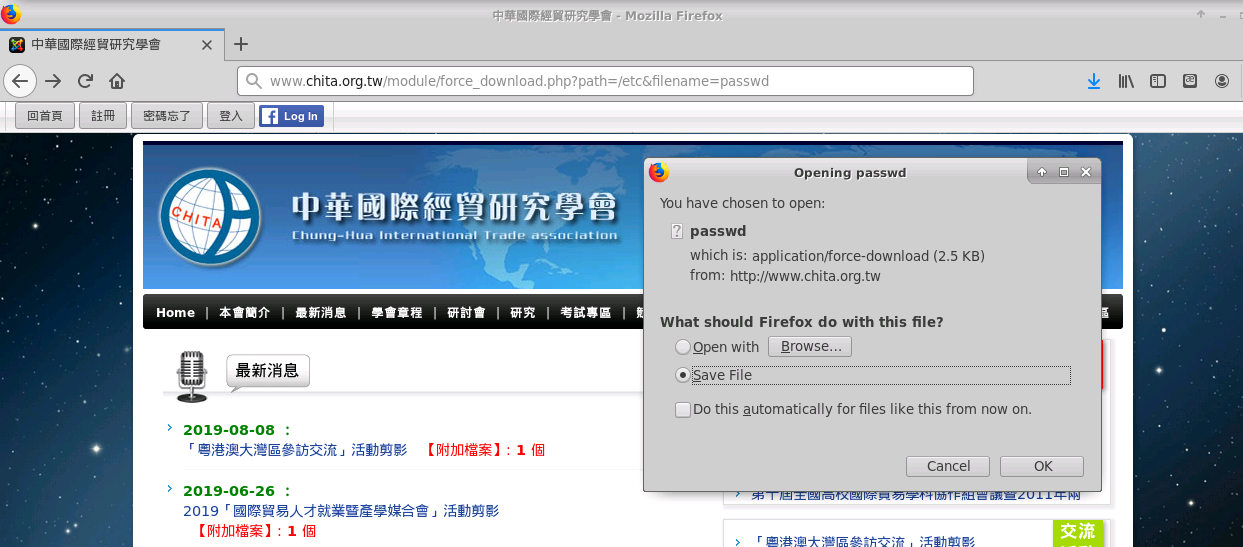Viewport: 1243px width, 547px height.
Task: Open the Home menu item
Action: [175, 313]
